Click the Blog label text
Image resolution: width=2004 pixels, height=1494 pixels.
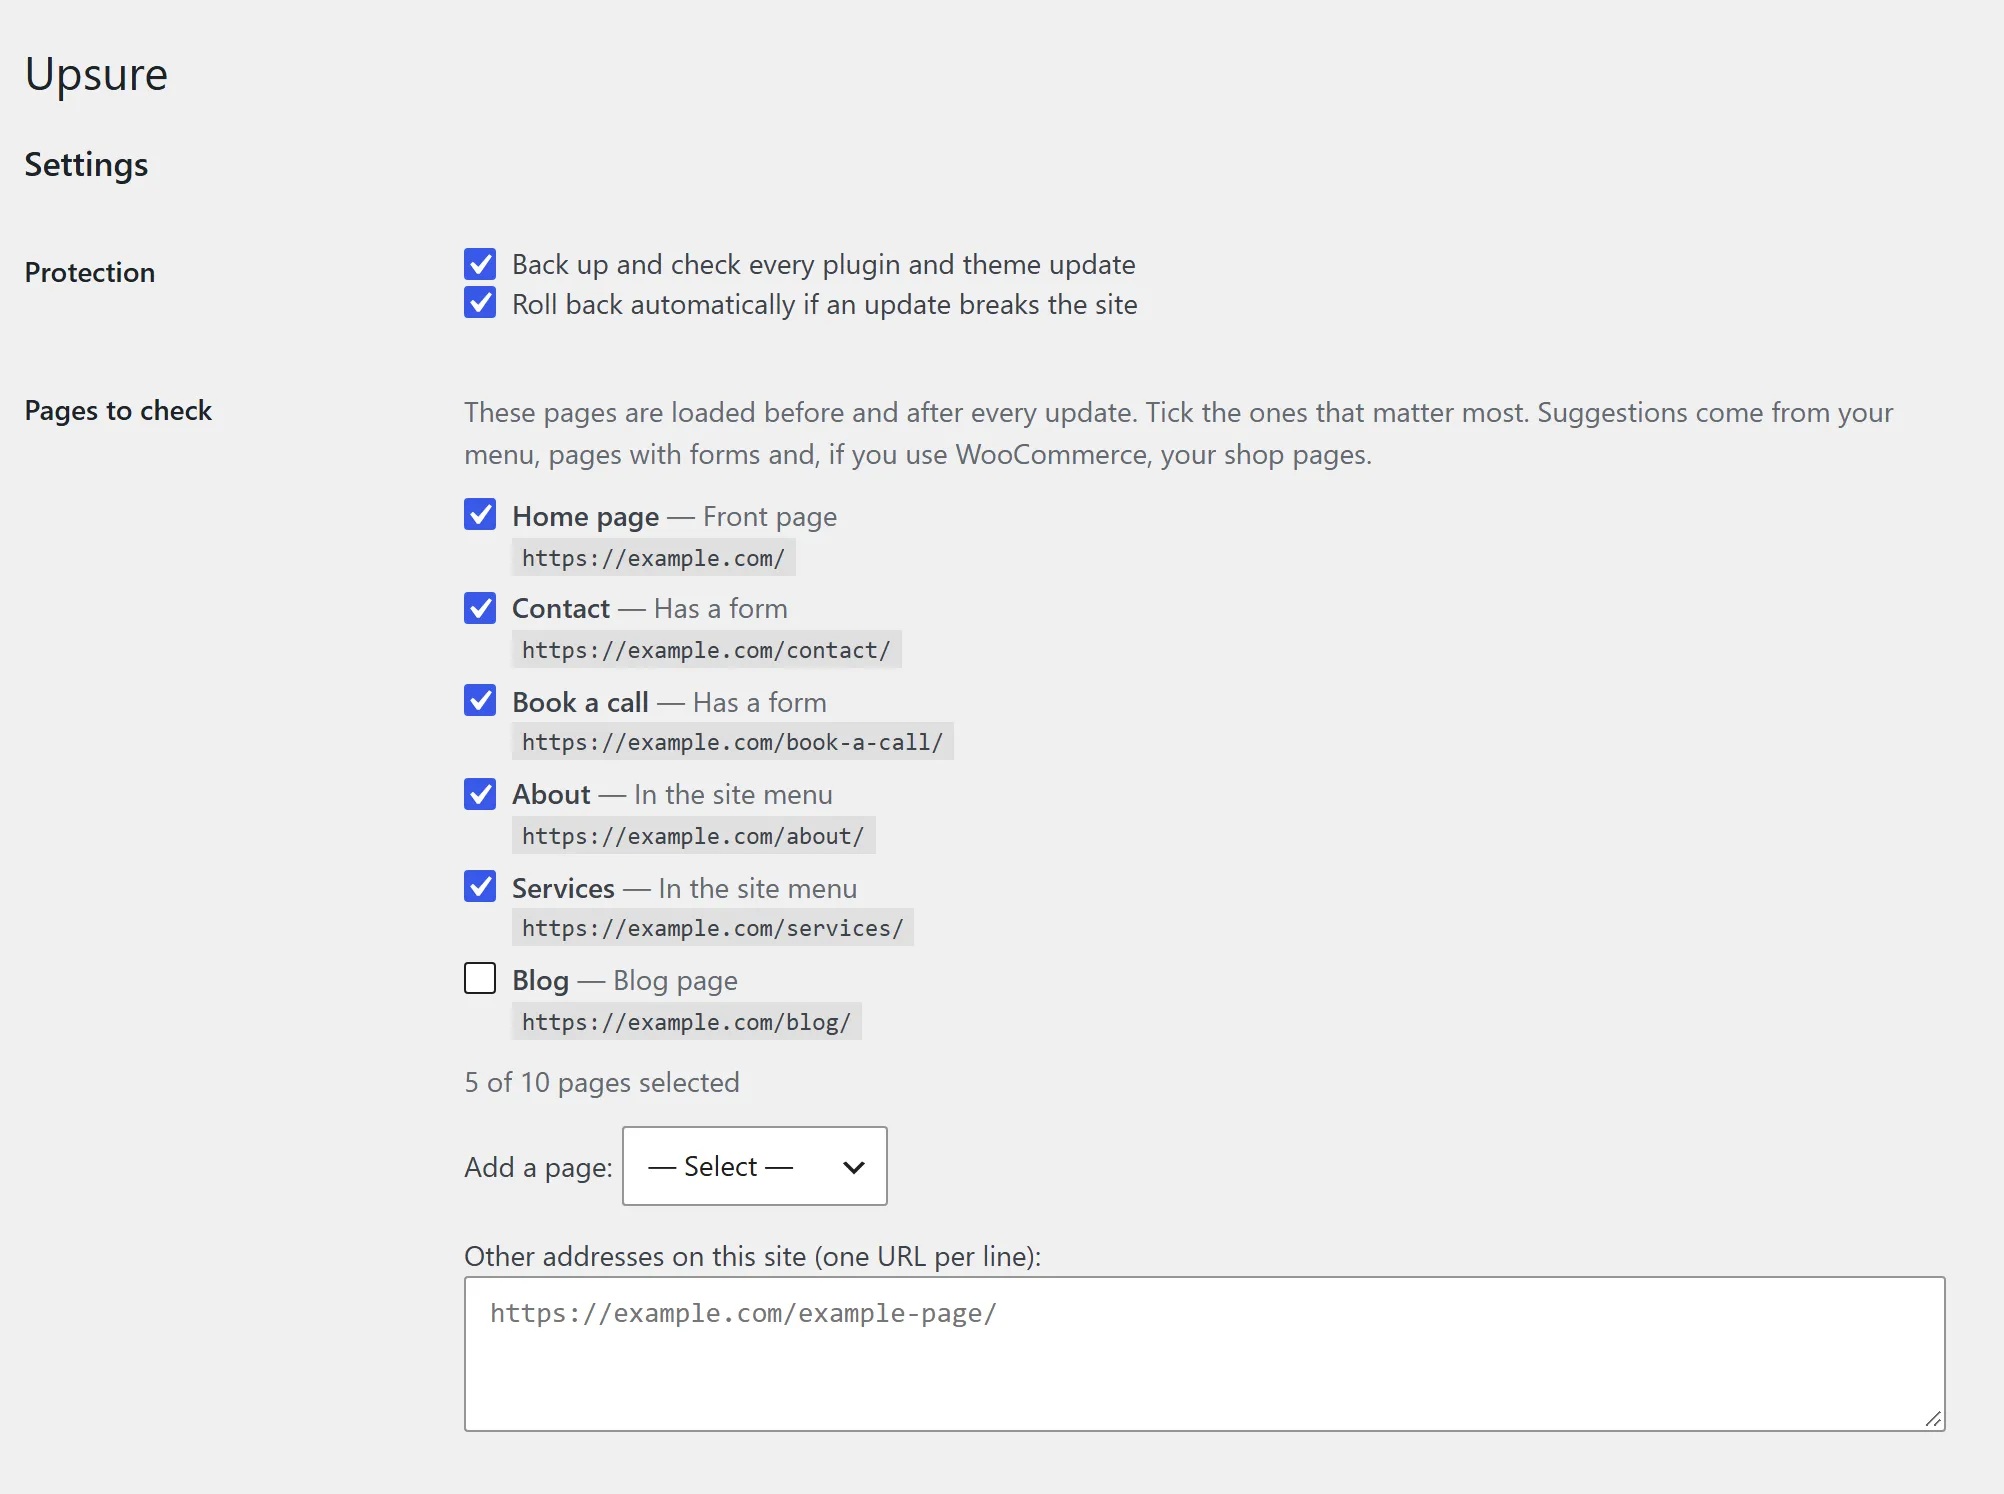540,981
